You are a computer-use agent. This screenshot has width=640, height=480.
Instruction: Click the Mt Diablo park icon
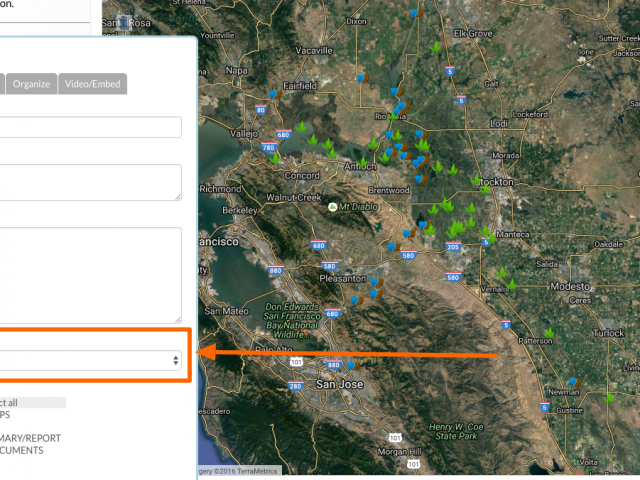[x=333, y=207]
